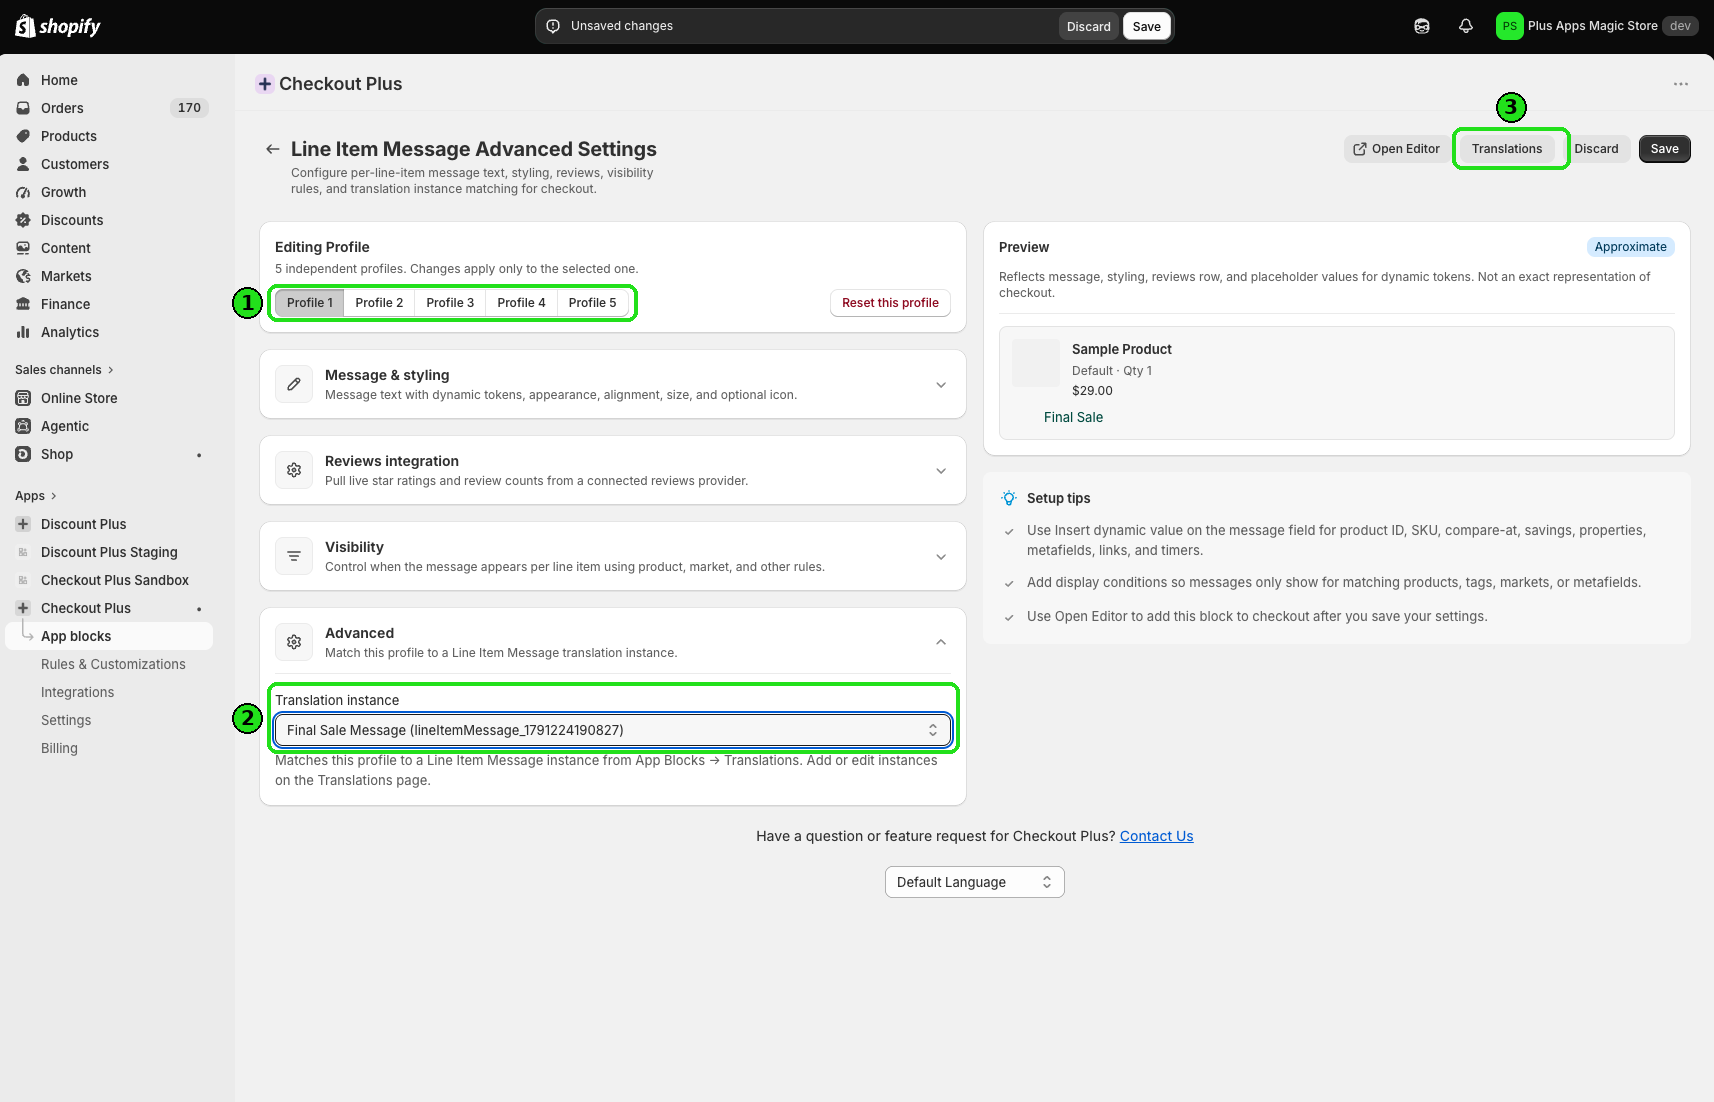The image size is (1714, 1102).
Task: Open the Translations page button
Action: point(1506,149)
